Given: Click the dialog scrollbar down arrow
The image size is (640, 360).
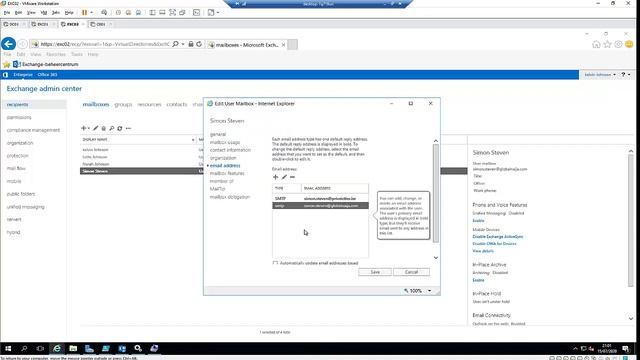Looking at the screenshot, I should coord(436,258).
